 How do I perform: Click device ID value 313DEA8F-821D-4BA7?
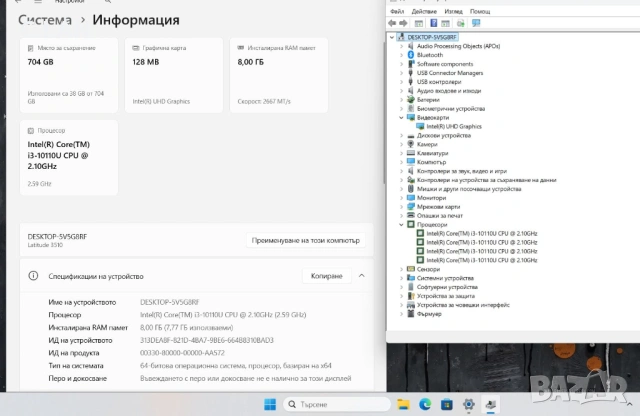click(207, 340)
